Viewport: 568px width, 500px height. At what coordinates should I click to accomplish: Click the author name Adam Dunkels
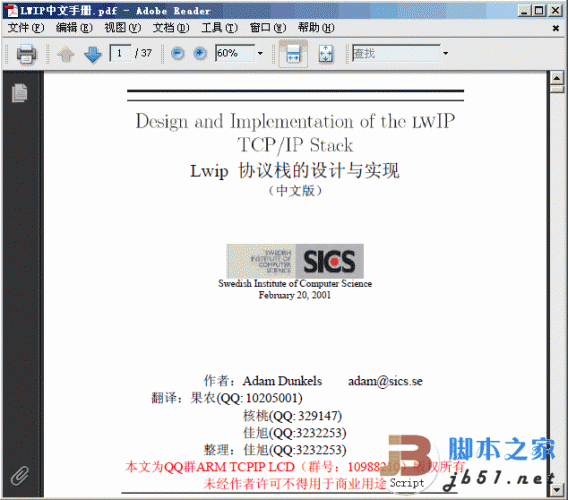[282, 381]
